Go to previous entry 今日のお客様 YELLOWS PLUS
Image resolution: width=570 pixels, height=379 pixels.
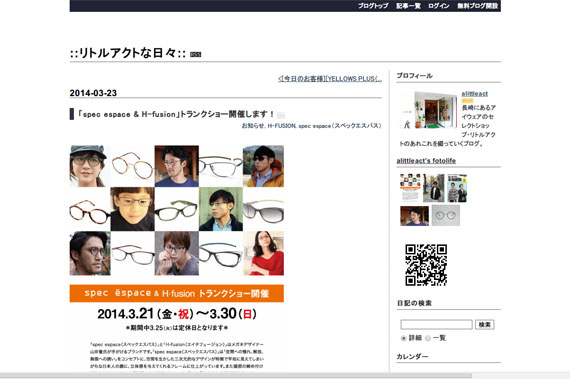[x=330, y=78]
